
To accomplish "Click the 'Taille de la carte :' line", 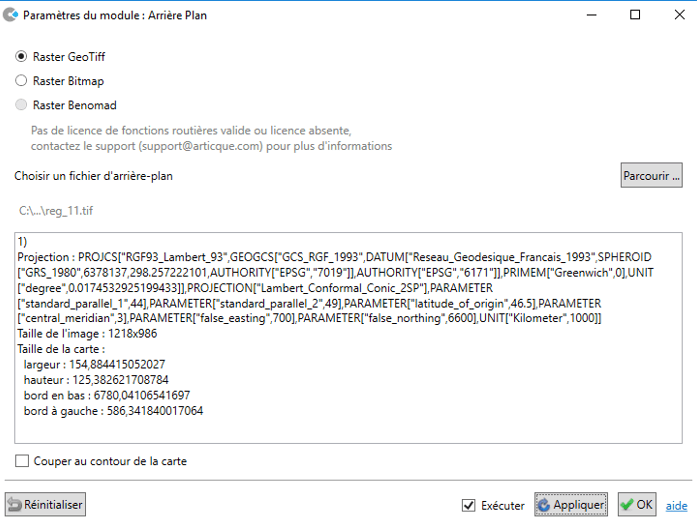I will 61,349.
